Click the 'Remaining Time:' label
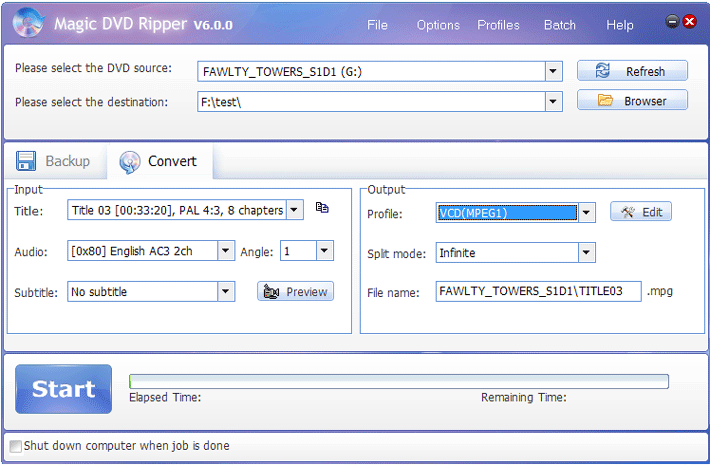 pyautogui.click(x=523, y=398)
